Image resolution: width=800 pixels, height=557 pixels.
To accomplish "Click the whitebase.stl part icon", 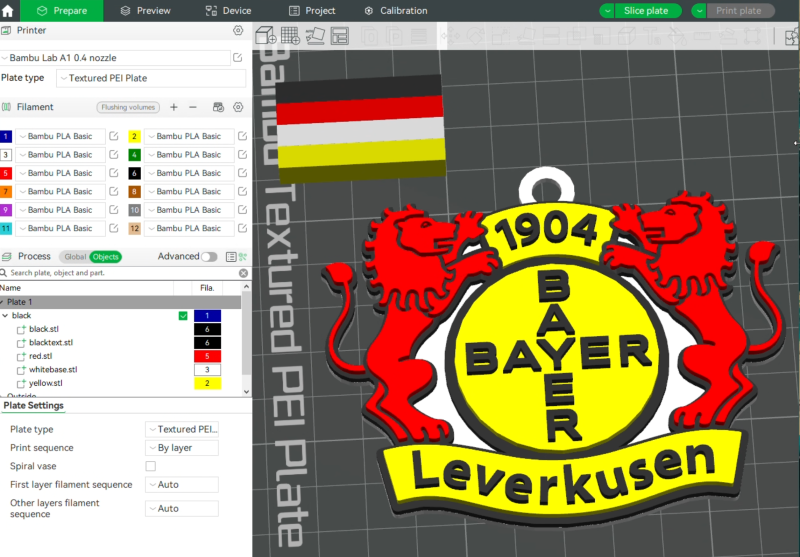I will [x=21, y=370].
